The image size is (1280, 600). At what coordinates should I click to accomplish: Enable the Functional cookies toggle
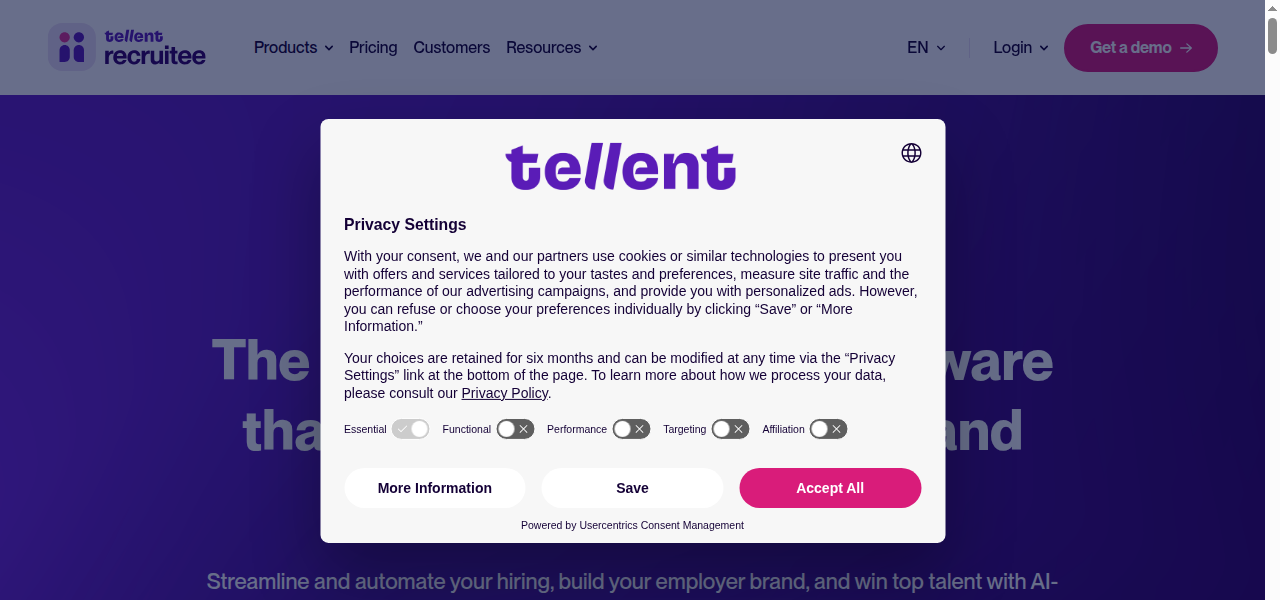[x=516, y=429]
